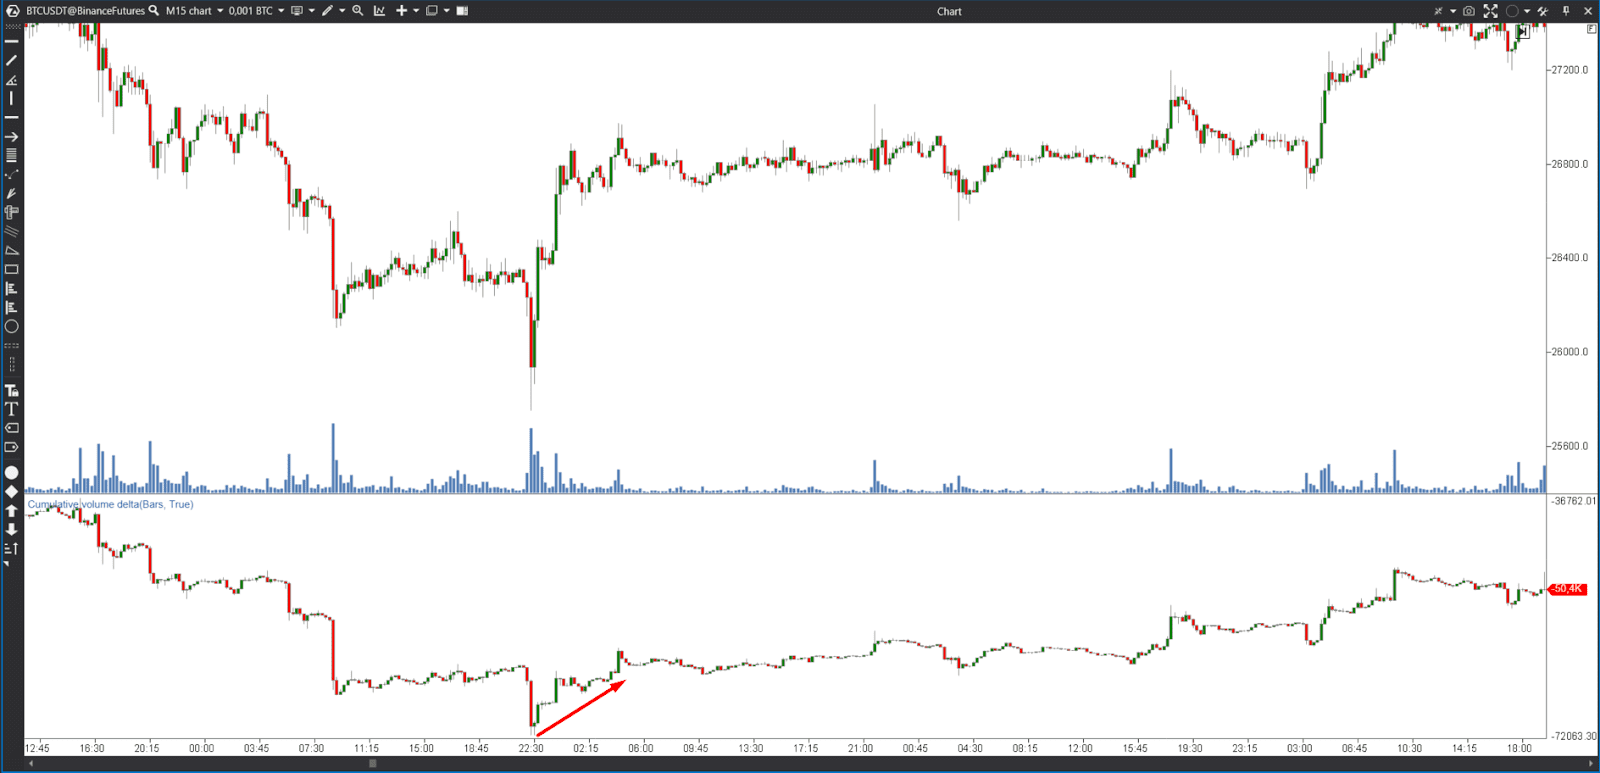Expand the arrow beside the monitor icon
This screenshot has width=1600, height=773.
click(312, 11)
